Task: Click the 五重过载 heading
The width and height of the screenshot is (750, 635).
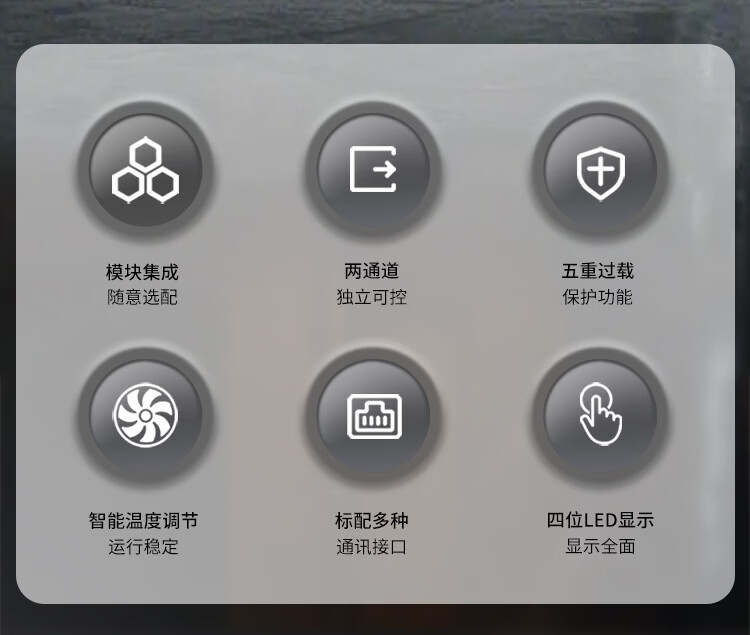Action: 598,271
